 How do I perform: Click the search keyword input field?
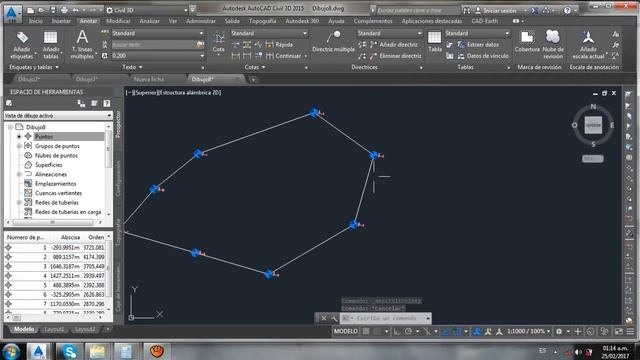pos(417,10)
